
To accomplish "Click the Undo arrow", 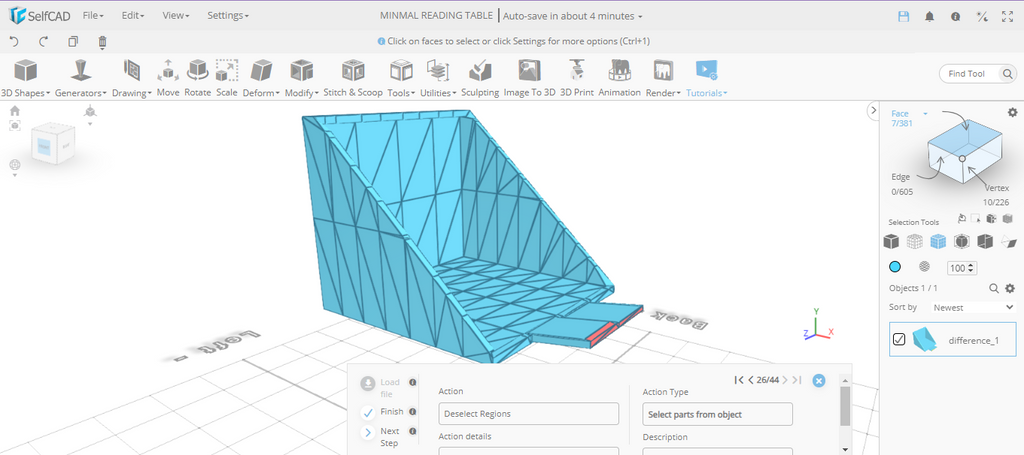I will point(14,42).
